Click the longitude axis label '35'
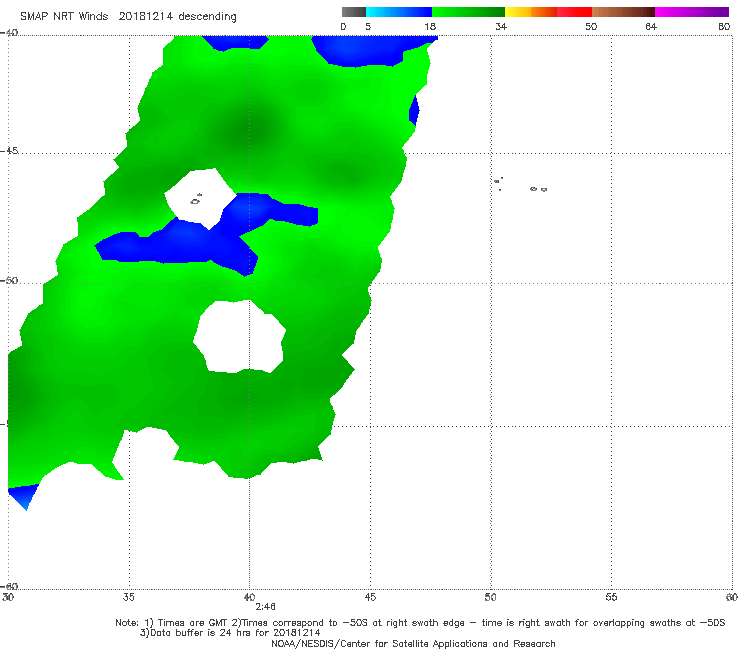 point(128,597)
